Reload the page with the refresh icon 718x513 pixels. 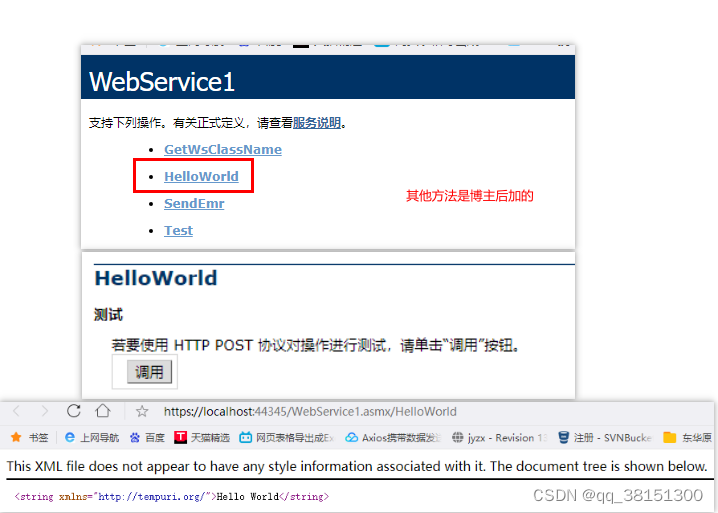point(74,411)
